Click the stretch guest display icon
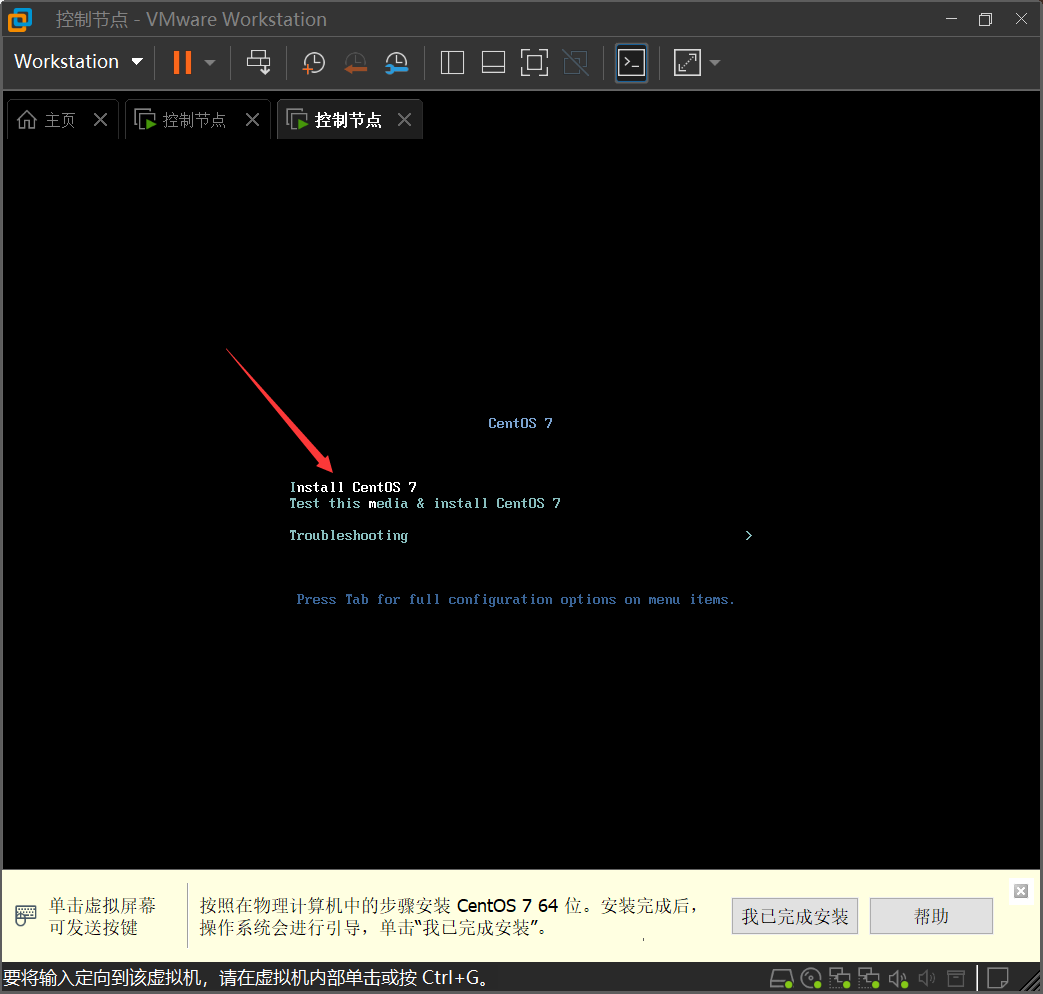The image size is (1043, 994). click(x=687, y=63)
